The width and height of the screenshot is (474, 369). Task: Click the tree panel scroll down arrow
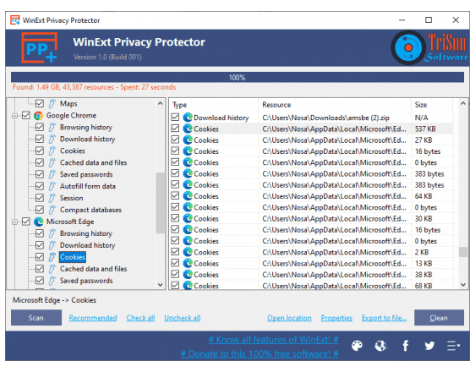click(160, 285)
